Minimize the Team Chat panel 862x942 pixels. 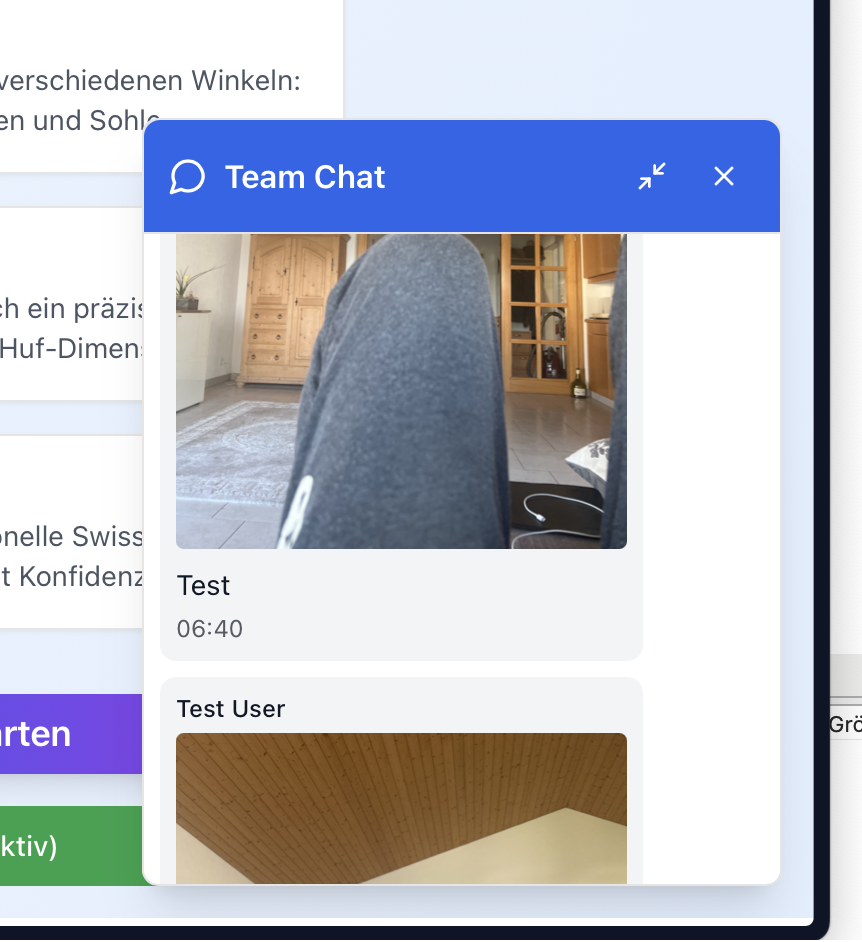pos(652,177)
